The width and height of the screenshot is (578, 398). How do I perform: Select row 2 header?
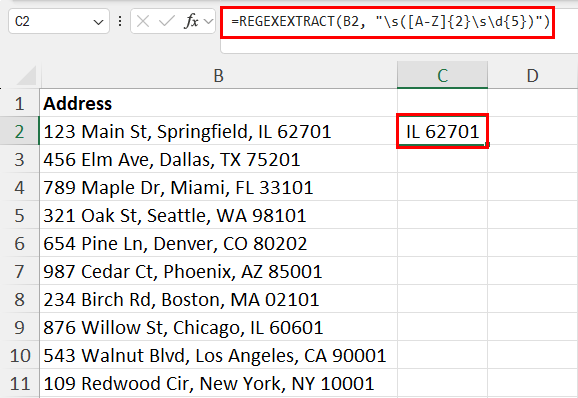(x=20, y=131)
